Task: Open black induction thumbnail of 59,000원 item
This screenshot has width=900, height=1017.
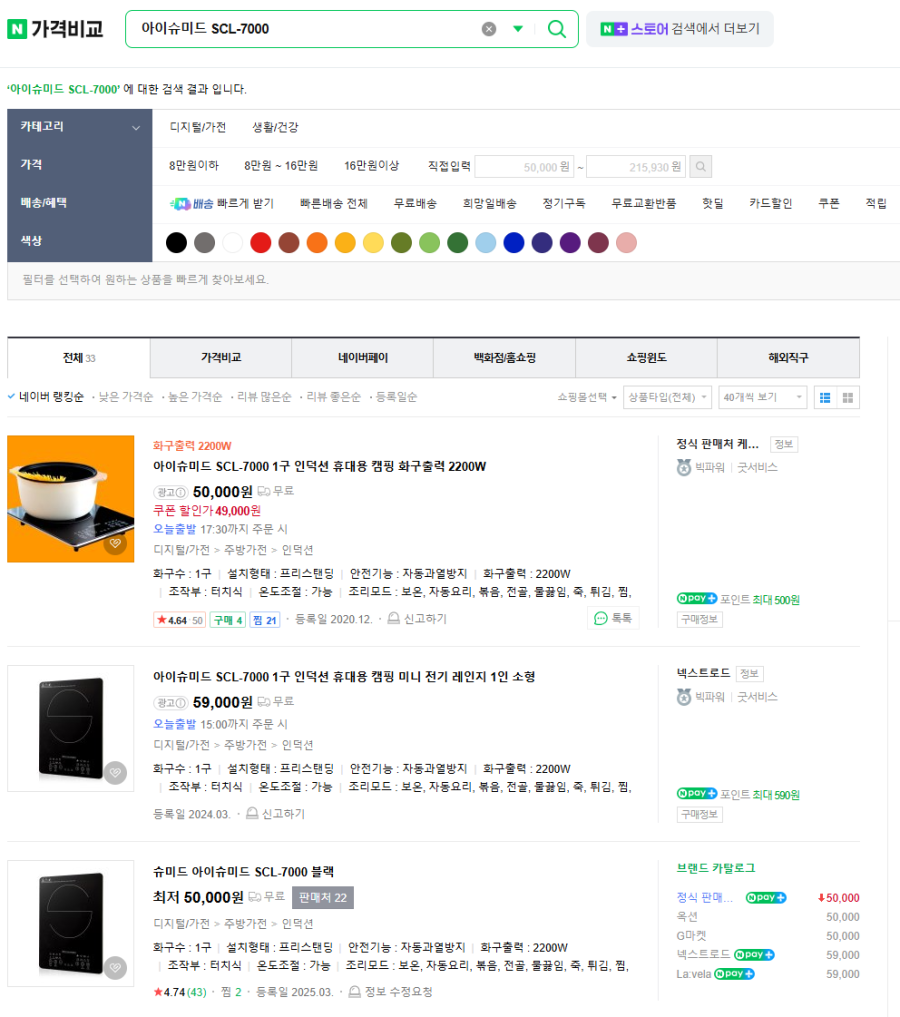Action: [x=71, y=728]
